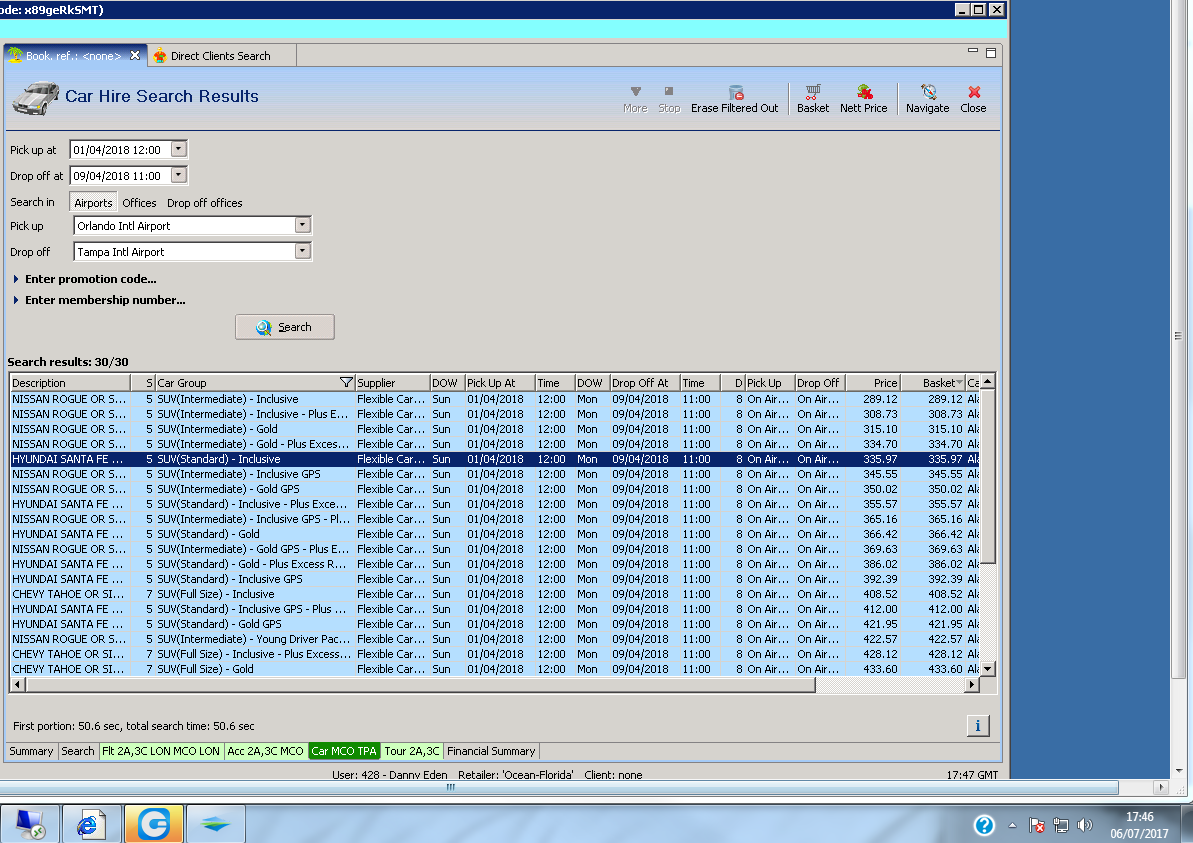Click Basket column sort arrow header
Image resolution: width=1193 pixels, height=843 pixels.
(959, 383)
